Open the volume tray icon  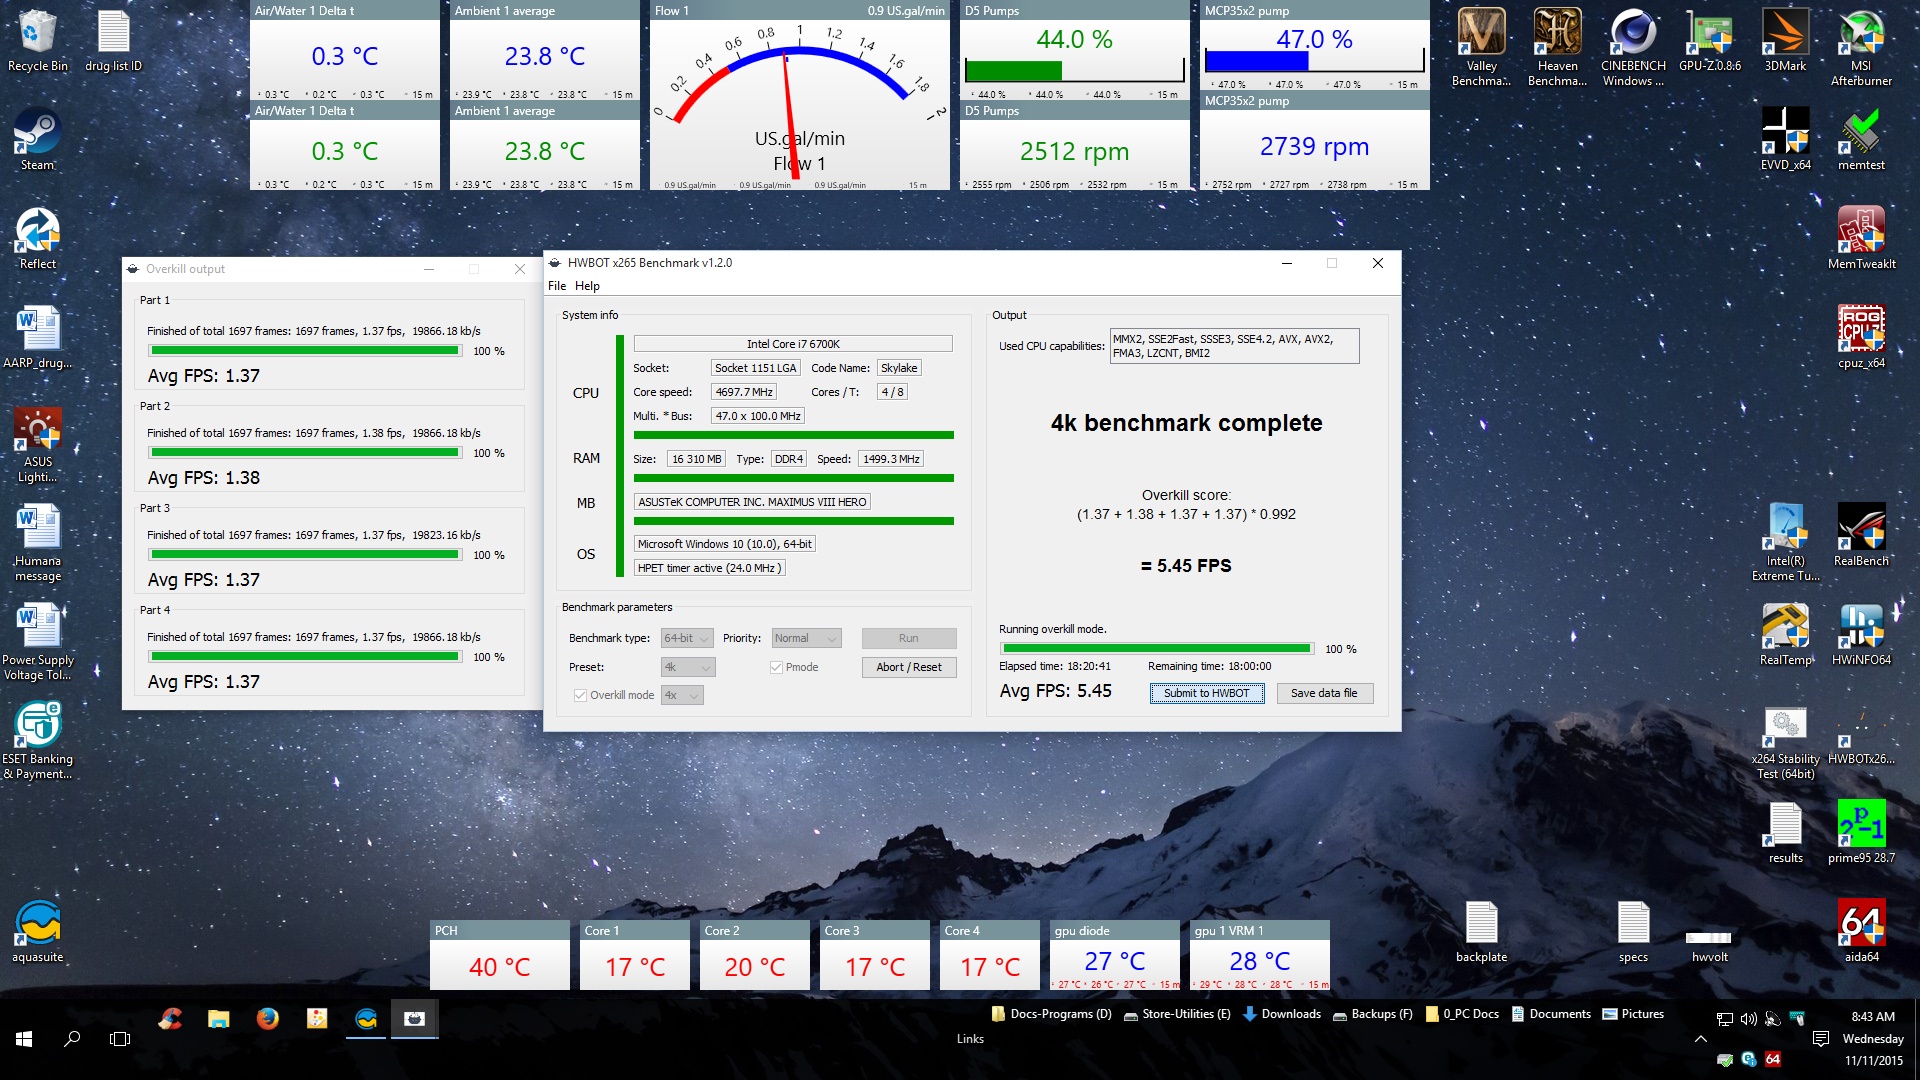point(1748,1019)
